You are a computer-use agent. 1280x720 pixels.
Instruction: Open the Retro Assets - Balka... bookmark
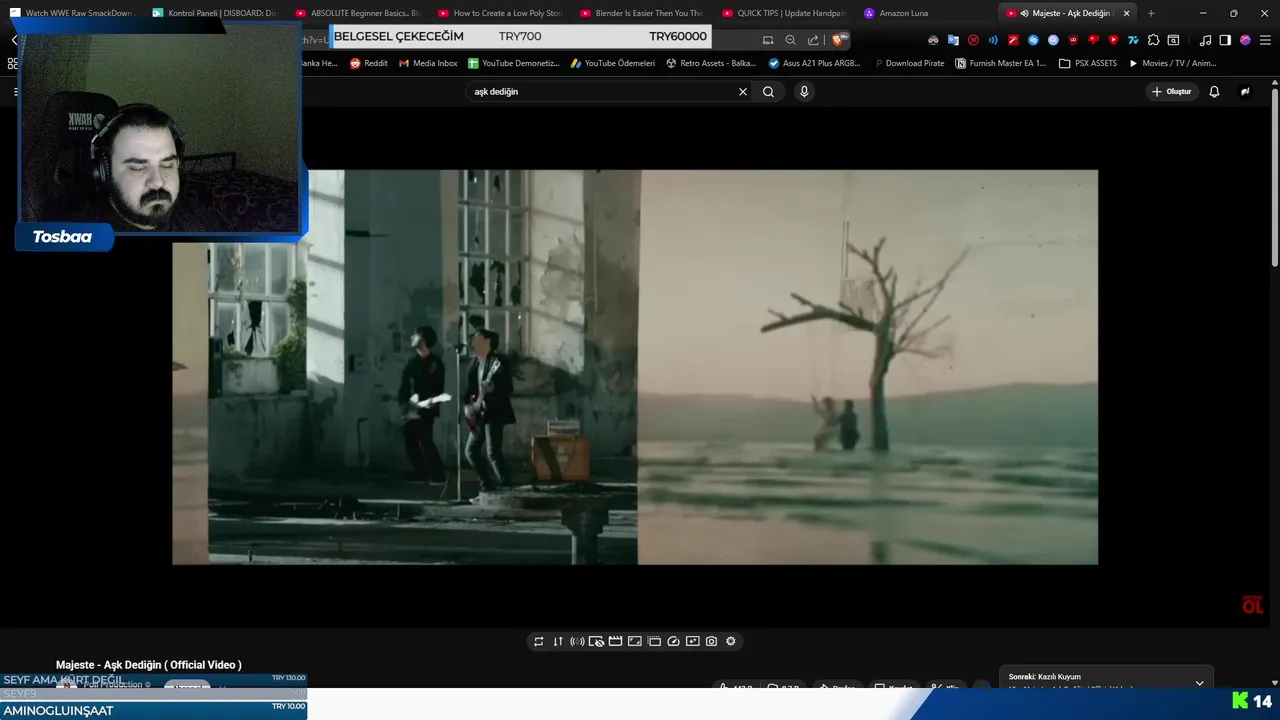tap(710, 63)
